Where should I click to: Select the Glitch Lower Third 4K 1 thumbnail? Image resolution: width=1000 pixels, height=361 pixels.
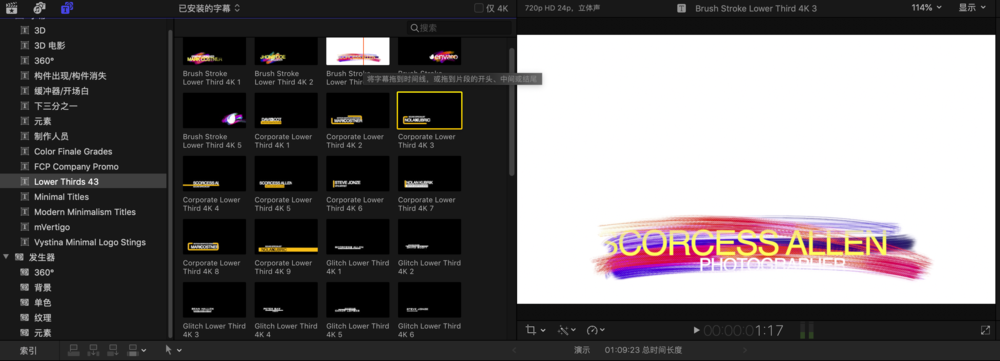pyautogui.click(x=358, y=237)
